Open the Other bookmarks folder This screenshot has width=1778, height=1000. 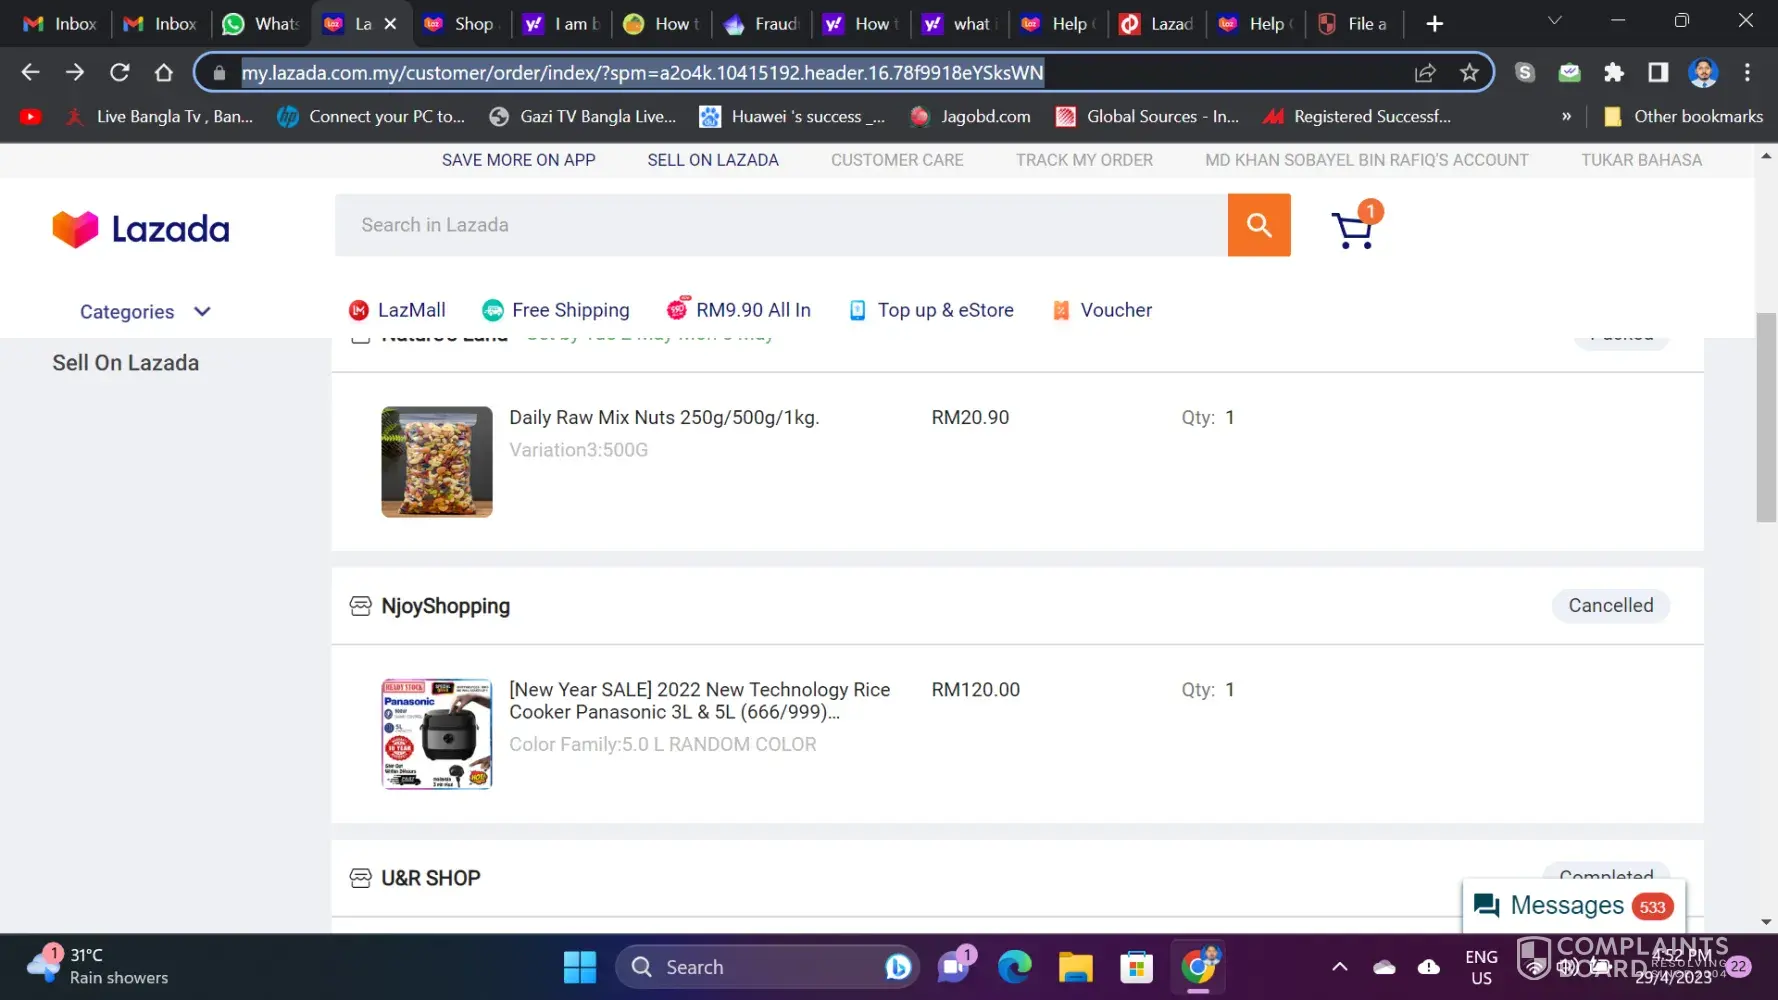1684,117
